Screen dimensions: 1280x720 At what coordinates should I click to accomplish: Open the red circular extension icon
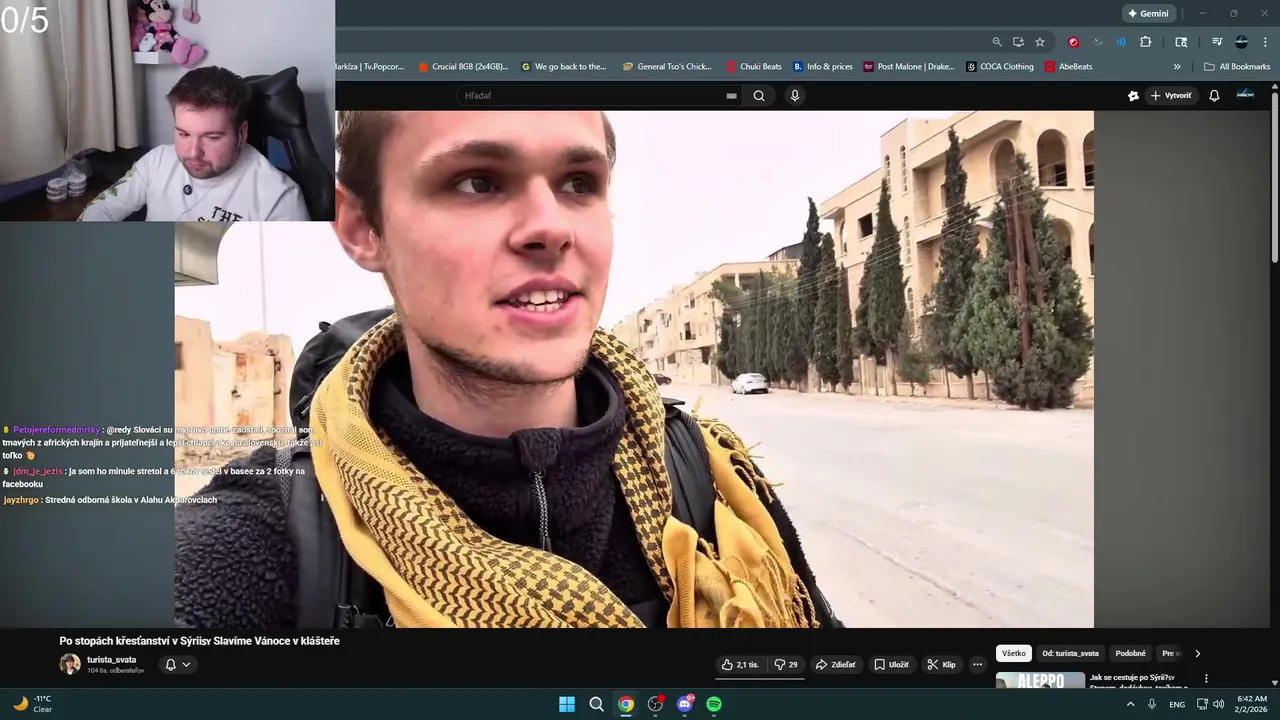pos(1073,42)
